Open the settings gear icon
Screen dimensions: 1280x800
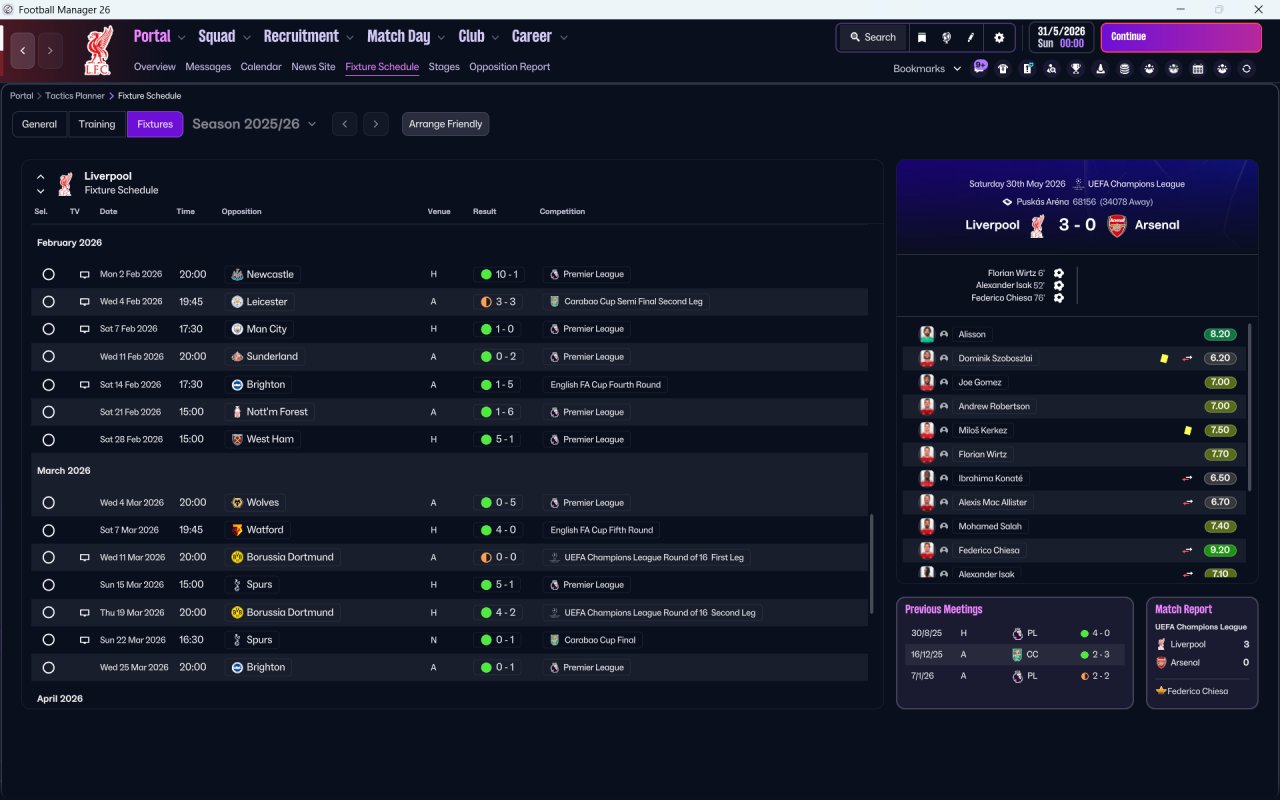pos(999,37)
